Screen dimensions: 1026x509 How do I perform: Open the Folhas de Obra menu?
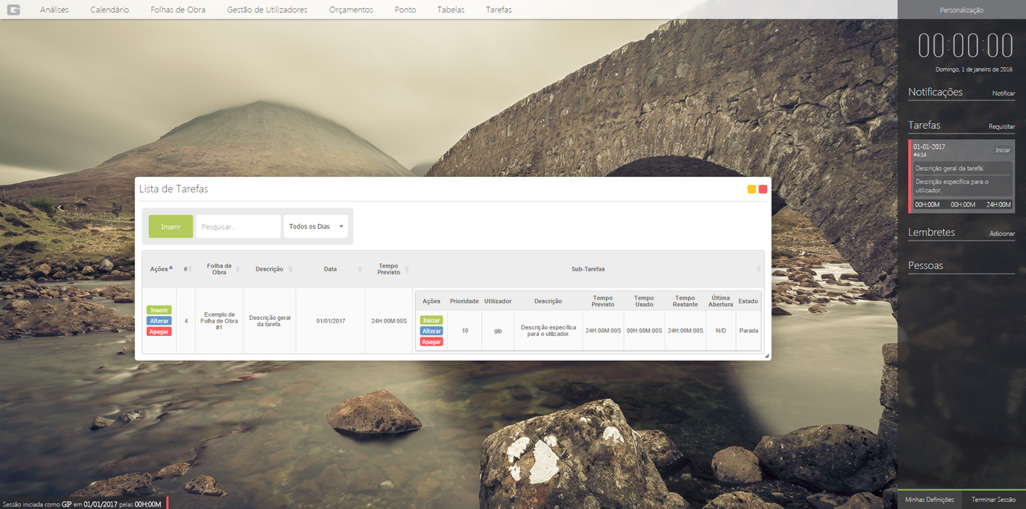click(x=178, y=10)
